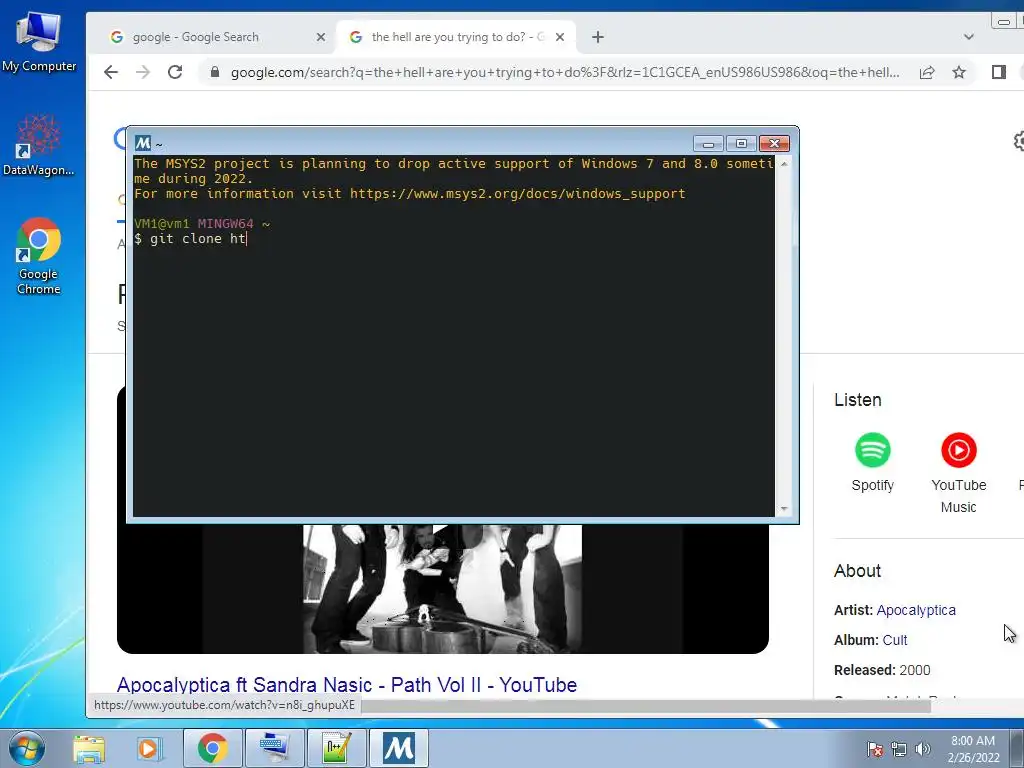Click the padlock site info icon

(x=215, y=72)
